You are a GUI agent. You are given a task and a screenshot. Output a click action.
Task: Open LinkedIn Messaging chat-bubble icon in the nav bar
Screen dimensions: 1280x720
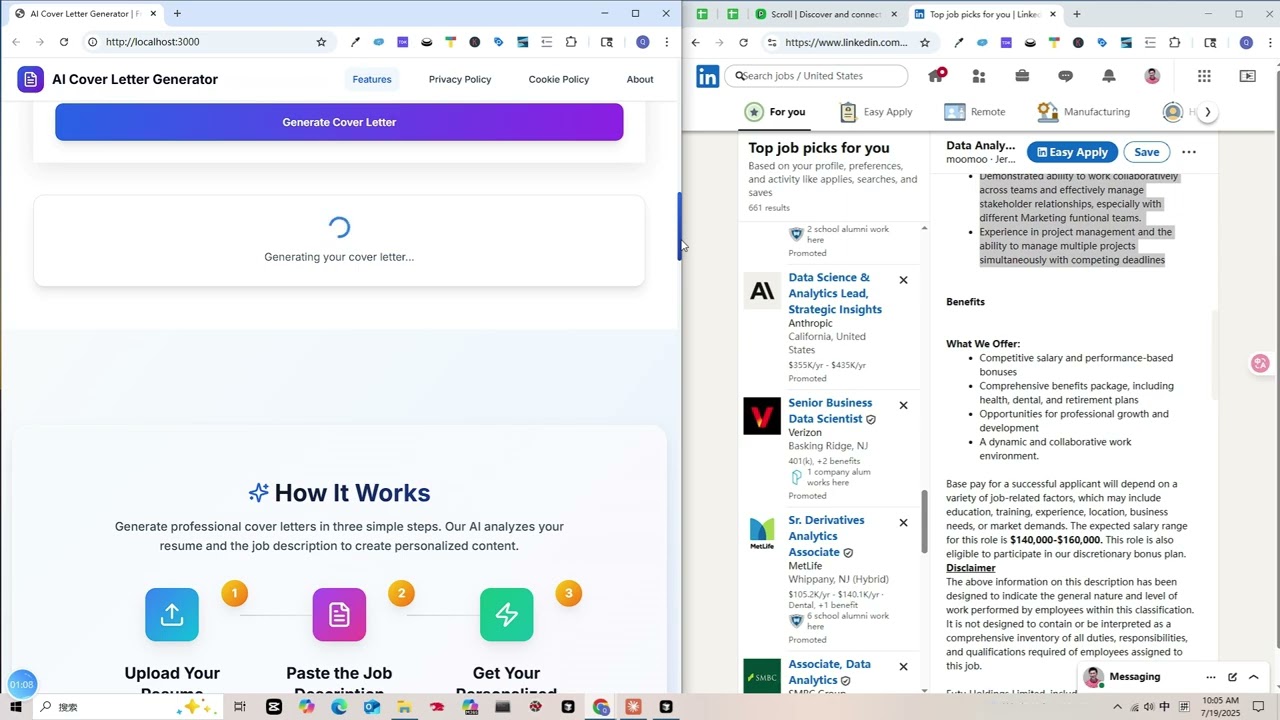point(1065,76)
